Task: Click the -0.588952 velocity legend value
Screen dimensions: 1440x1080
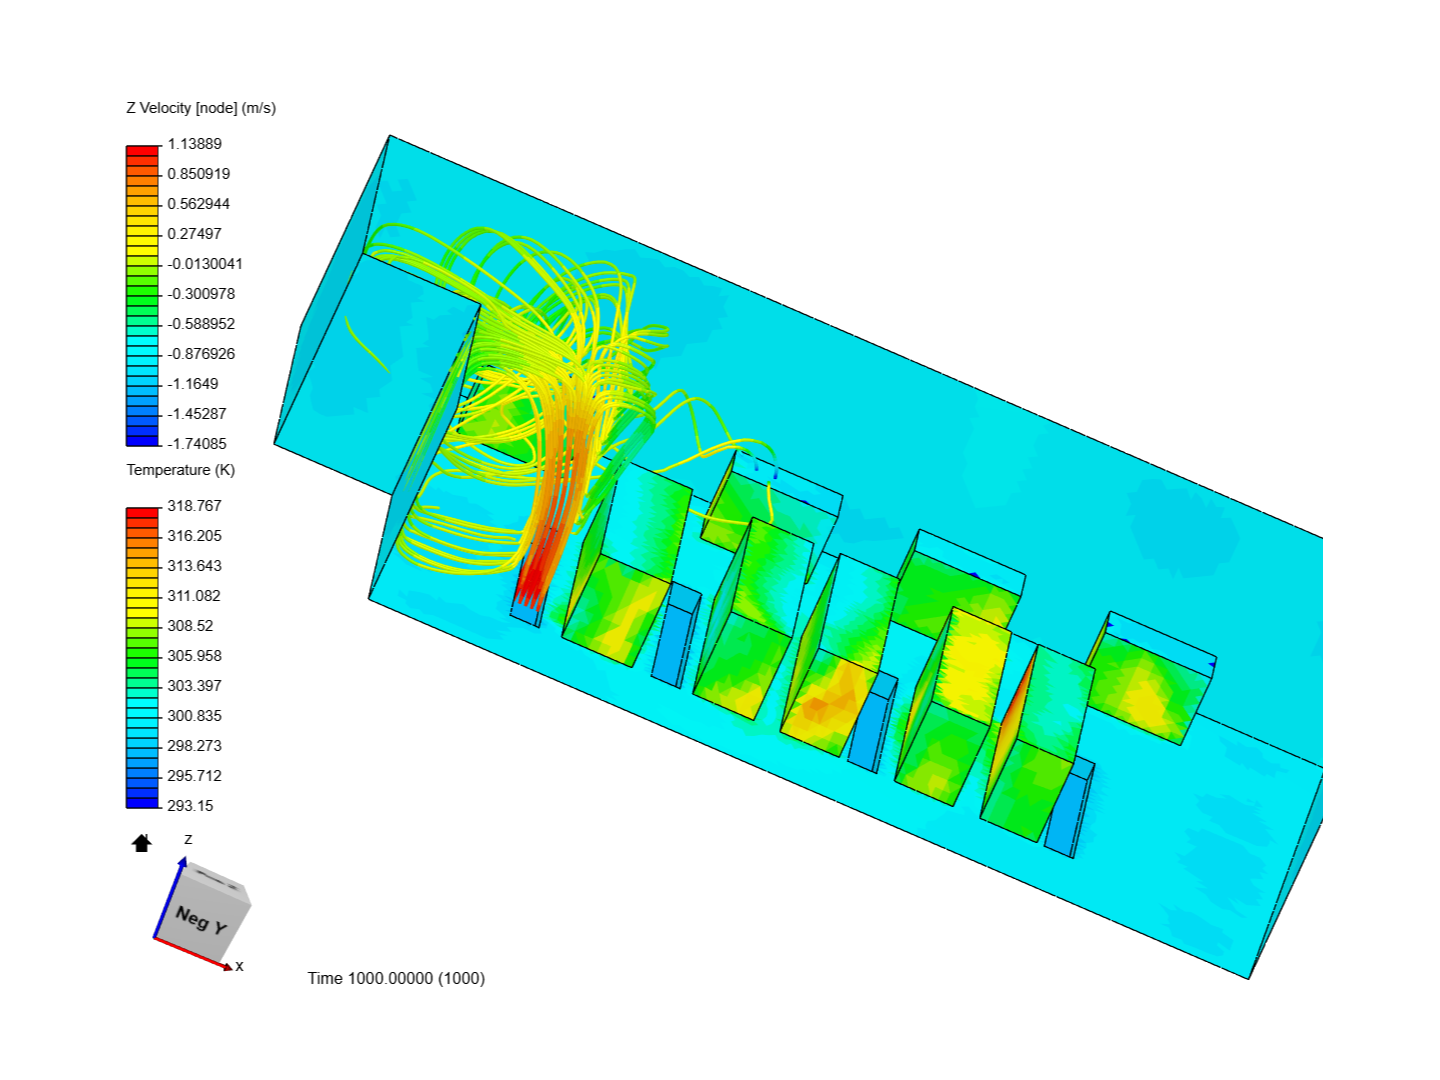Action: (201, 324)
